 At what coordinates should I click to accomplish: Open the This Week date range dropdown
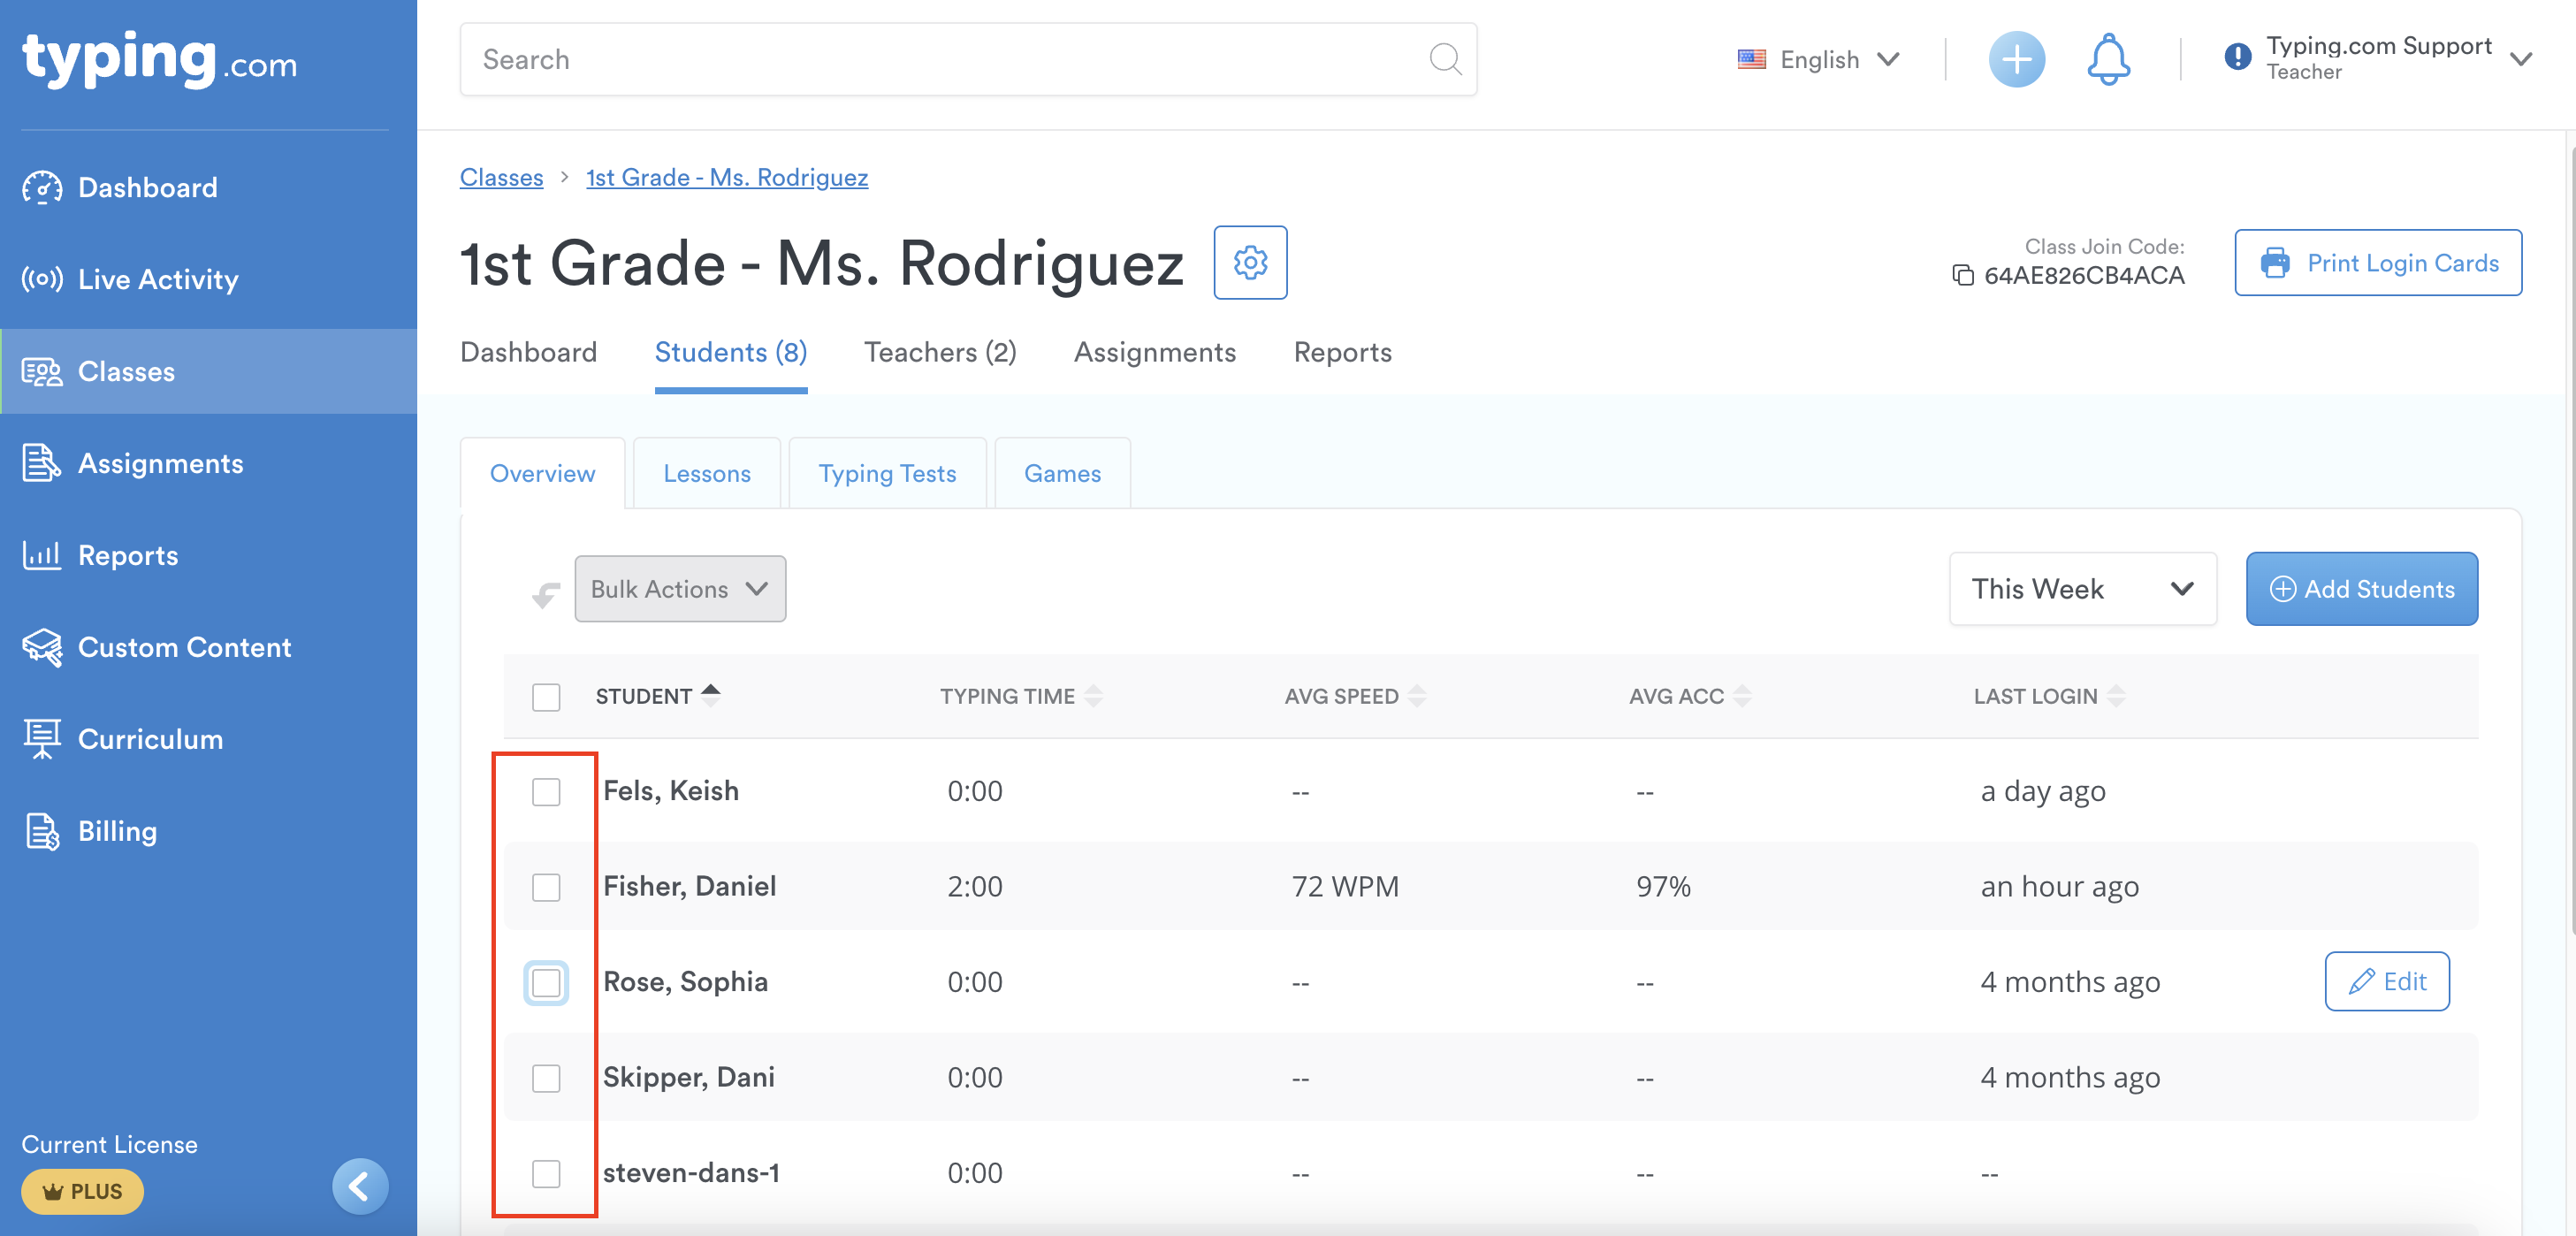click(2081, 589)
